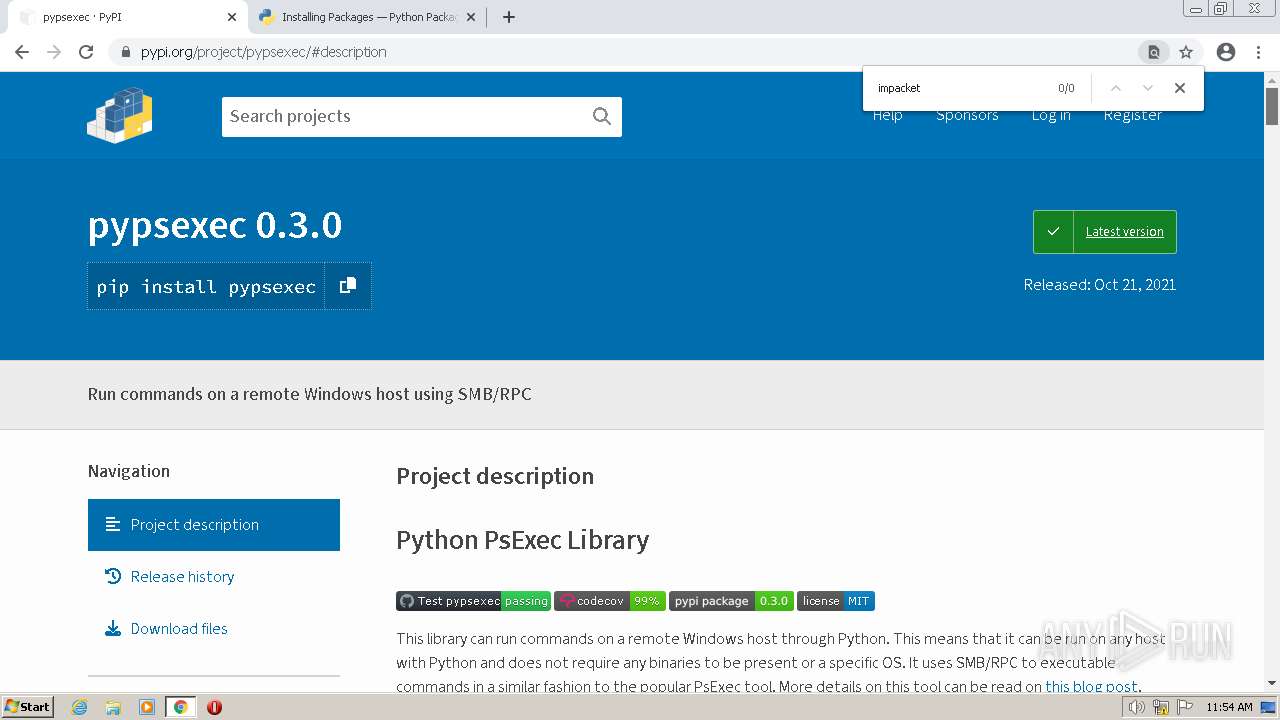Click the action center flag icon
Screen dimensions: 1280x720
[x=1183, y=707]
